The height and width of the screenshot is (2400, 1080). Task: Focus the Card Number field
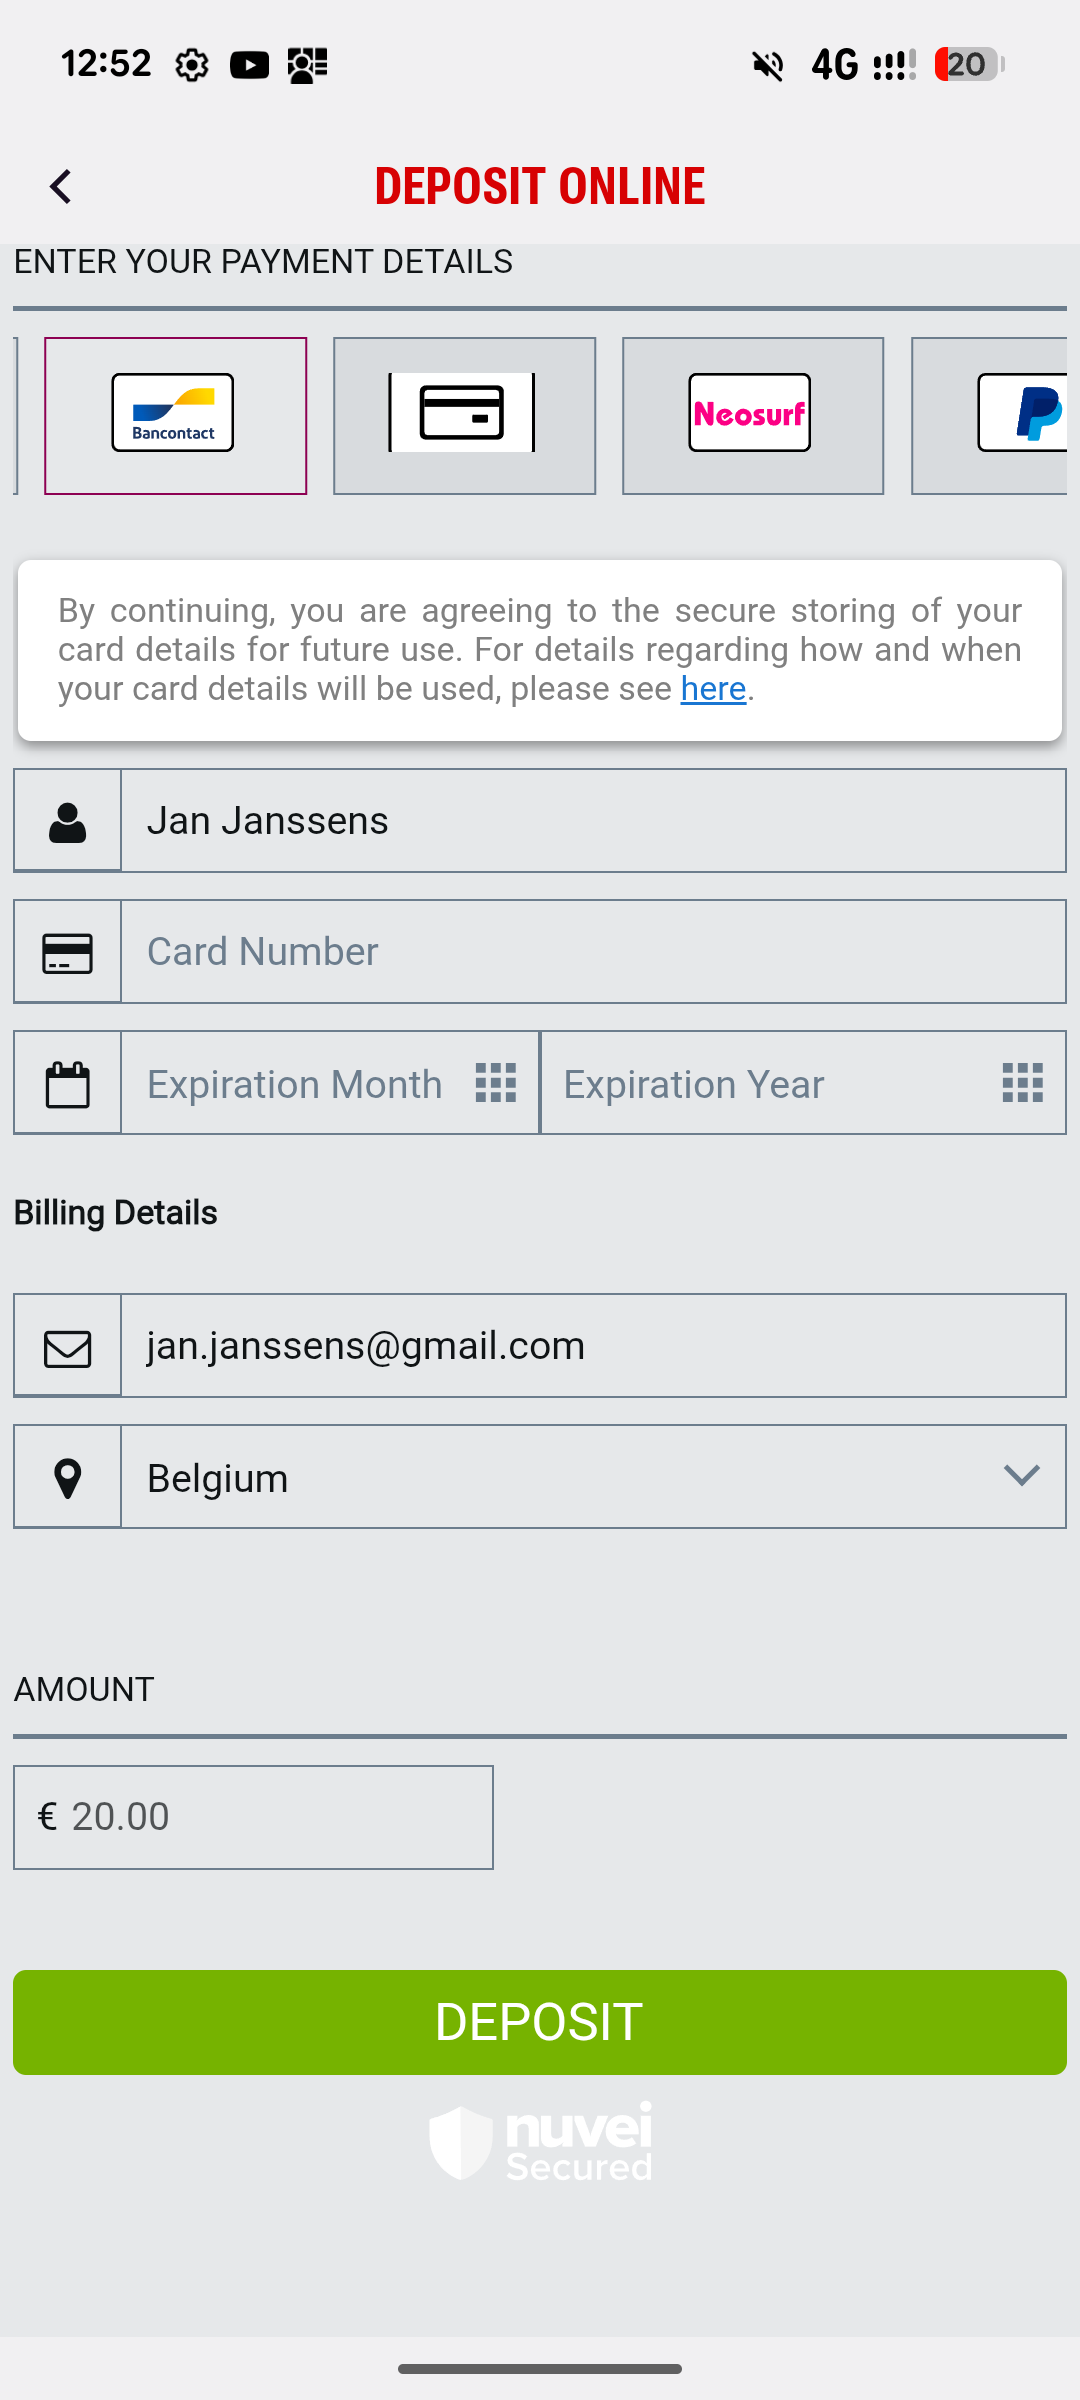click(592, 952)
